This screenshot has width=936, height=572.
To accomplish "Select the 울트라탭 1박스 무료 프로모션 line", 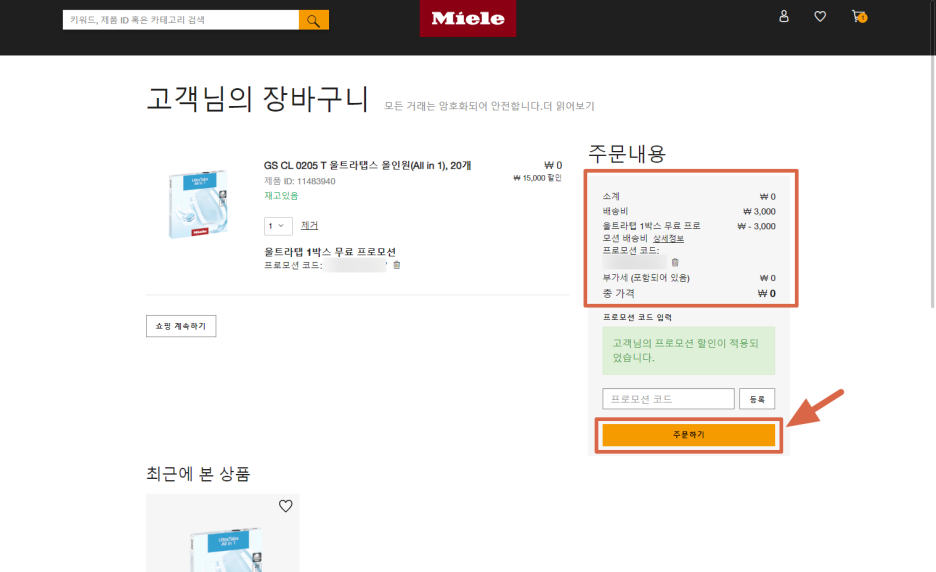I will 330,252.
